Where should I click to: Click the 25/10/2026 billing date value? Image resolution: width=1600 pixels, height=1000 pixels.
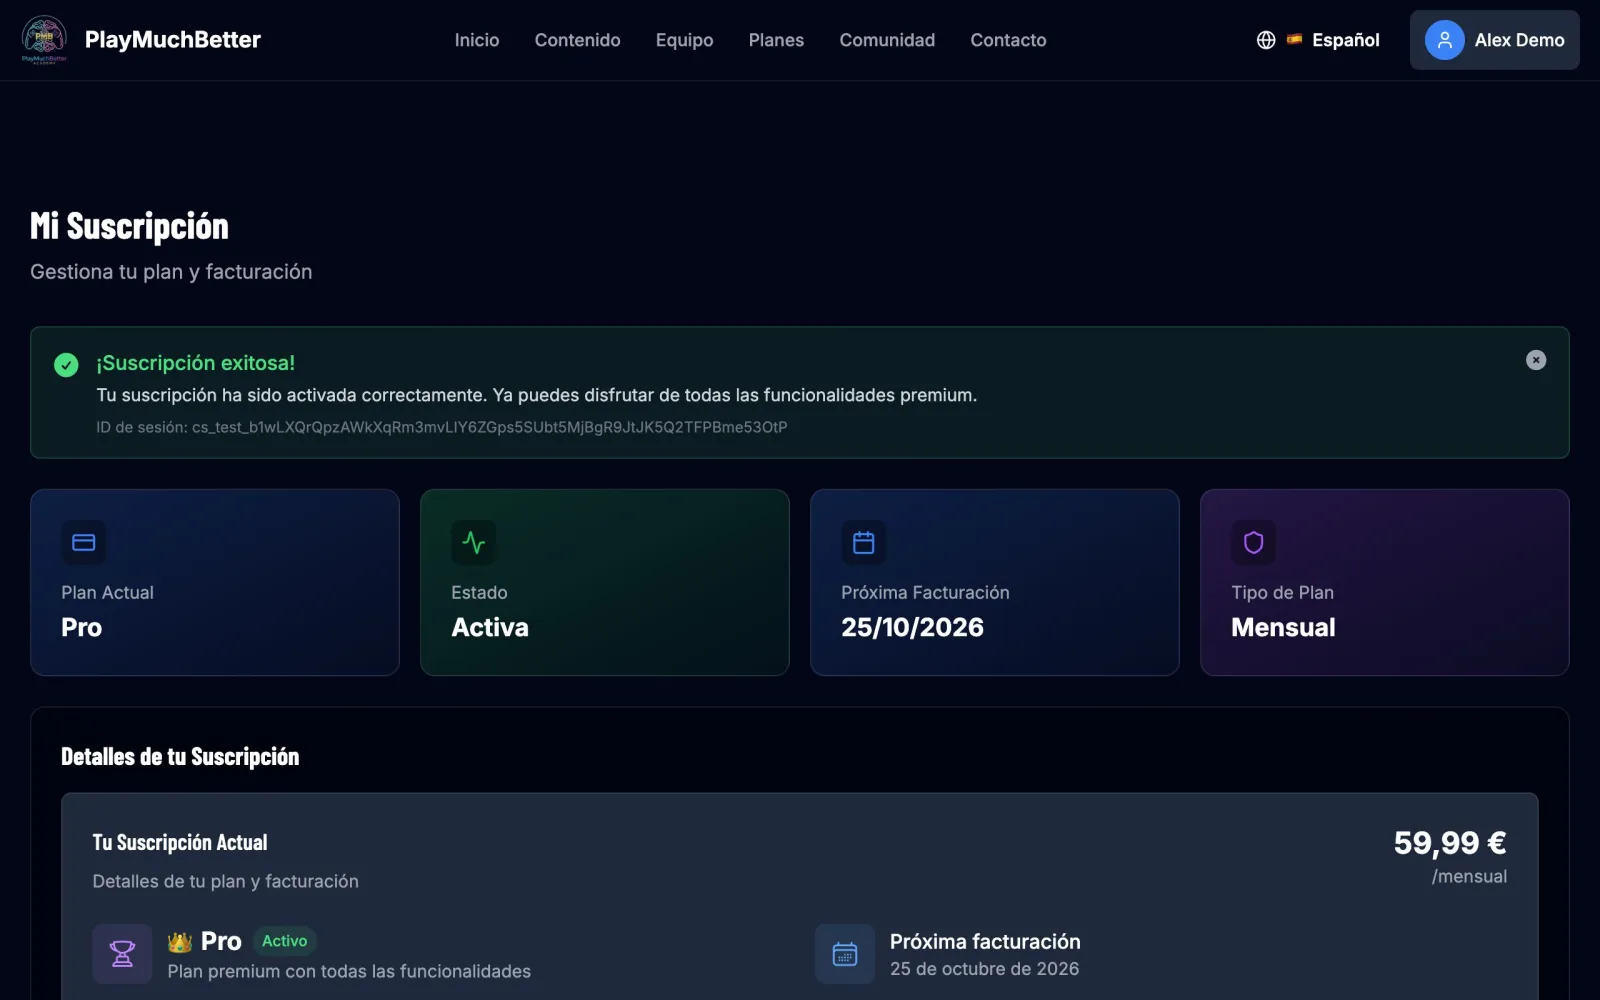pos(912,627)
